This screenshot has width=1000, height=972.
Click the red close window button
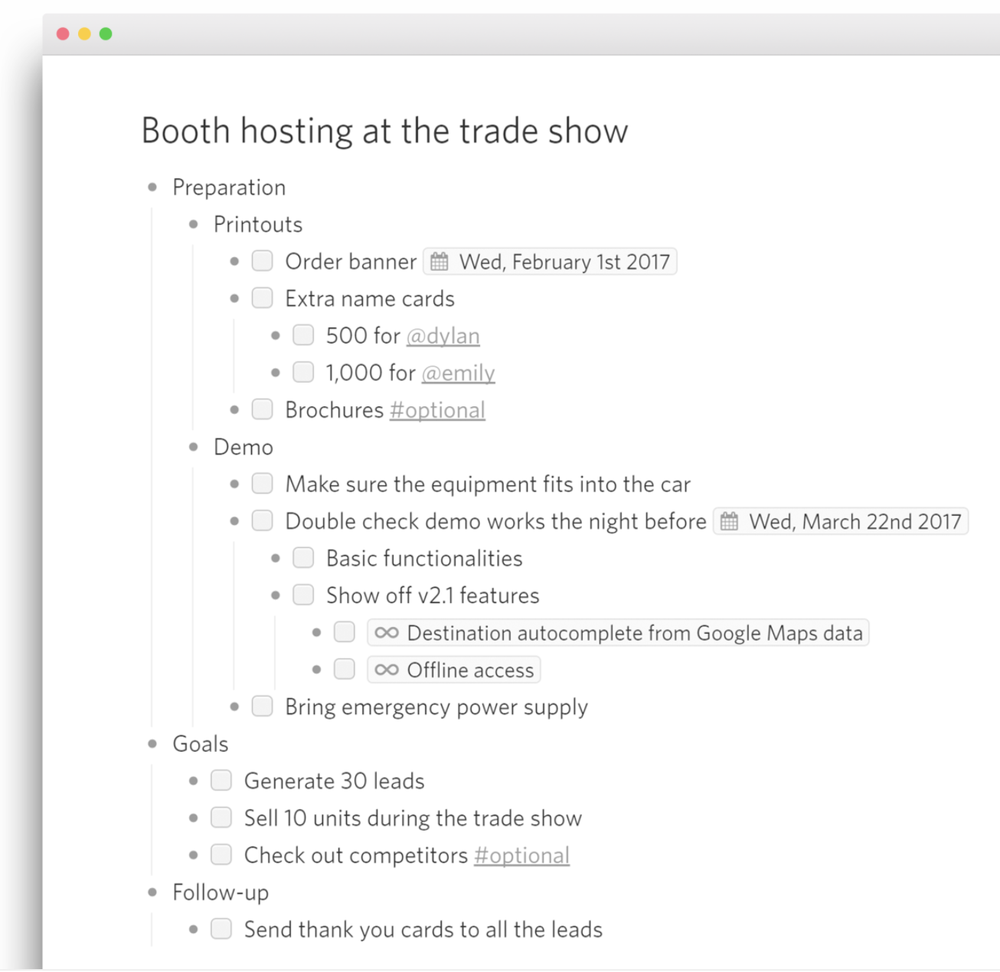point(62,34)
